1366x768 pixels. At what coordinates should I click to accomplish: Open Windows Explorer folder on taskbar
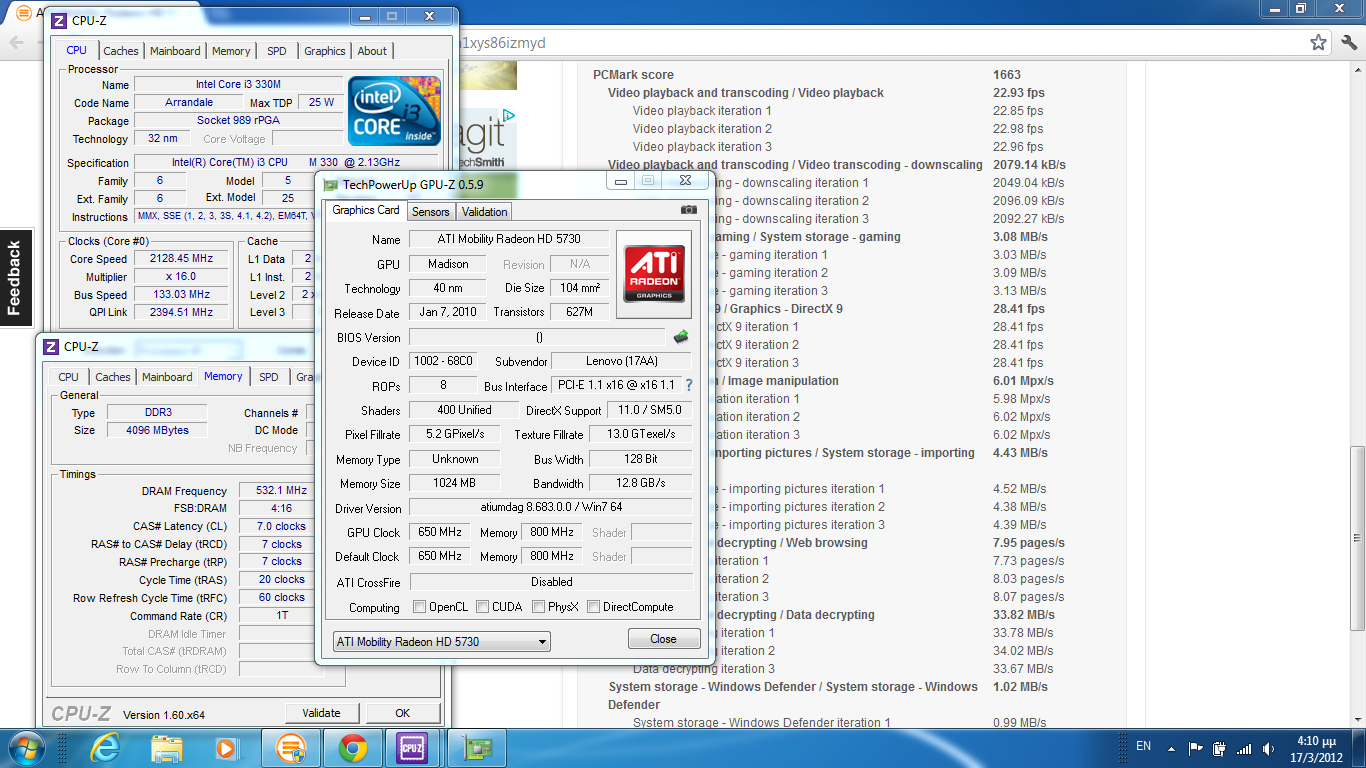(166, 748)
